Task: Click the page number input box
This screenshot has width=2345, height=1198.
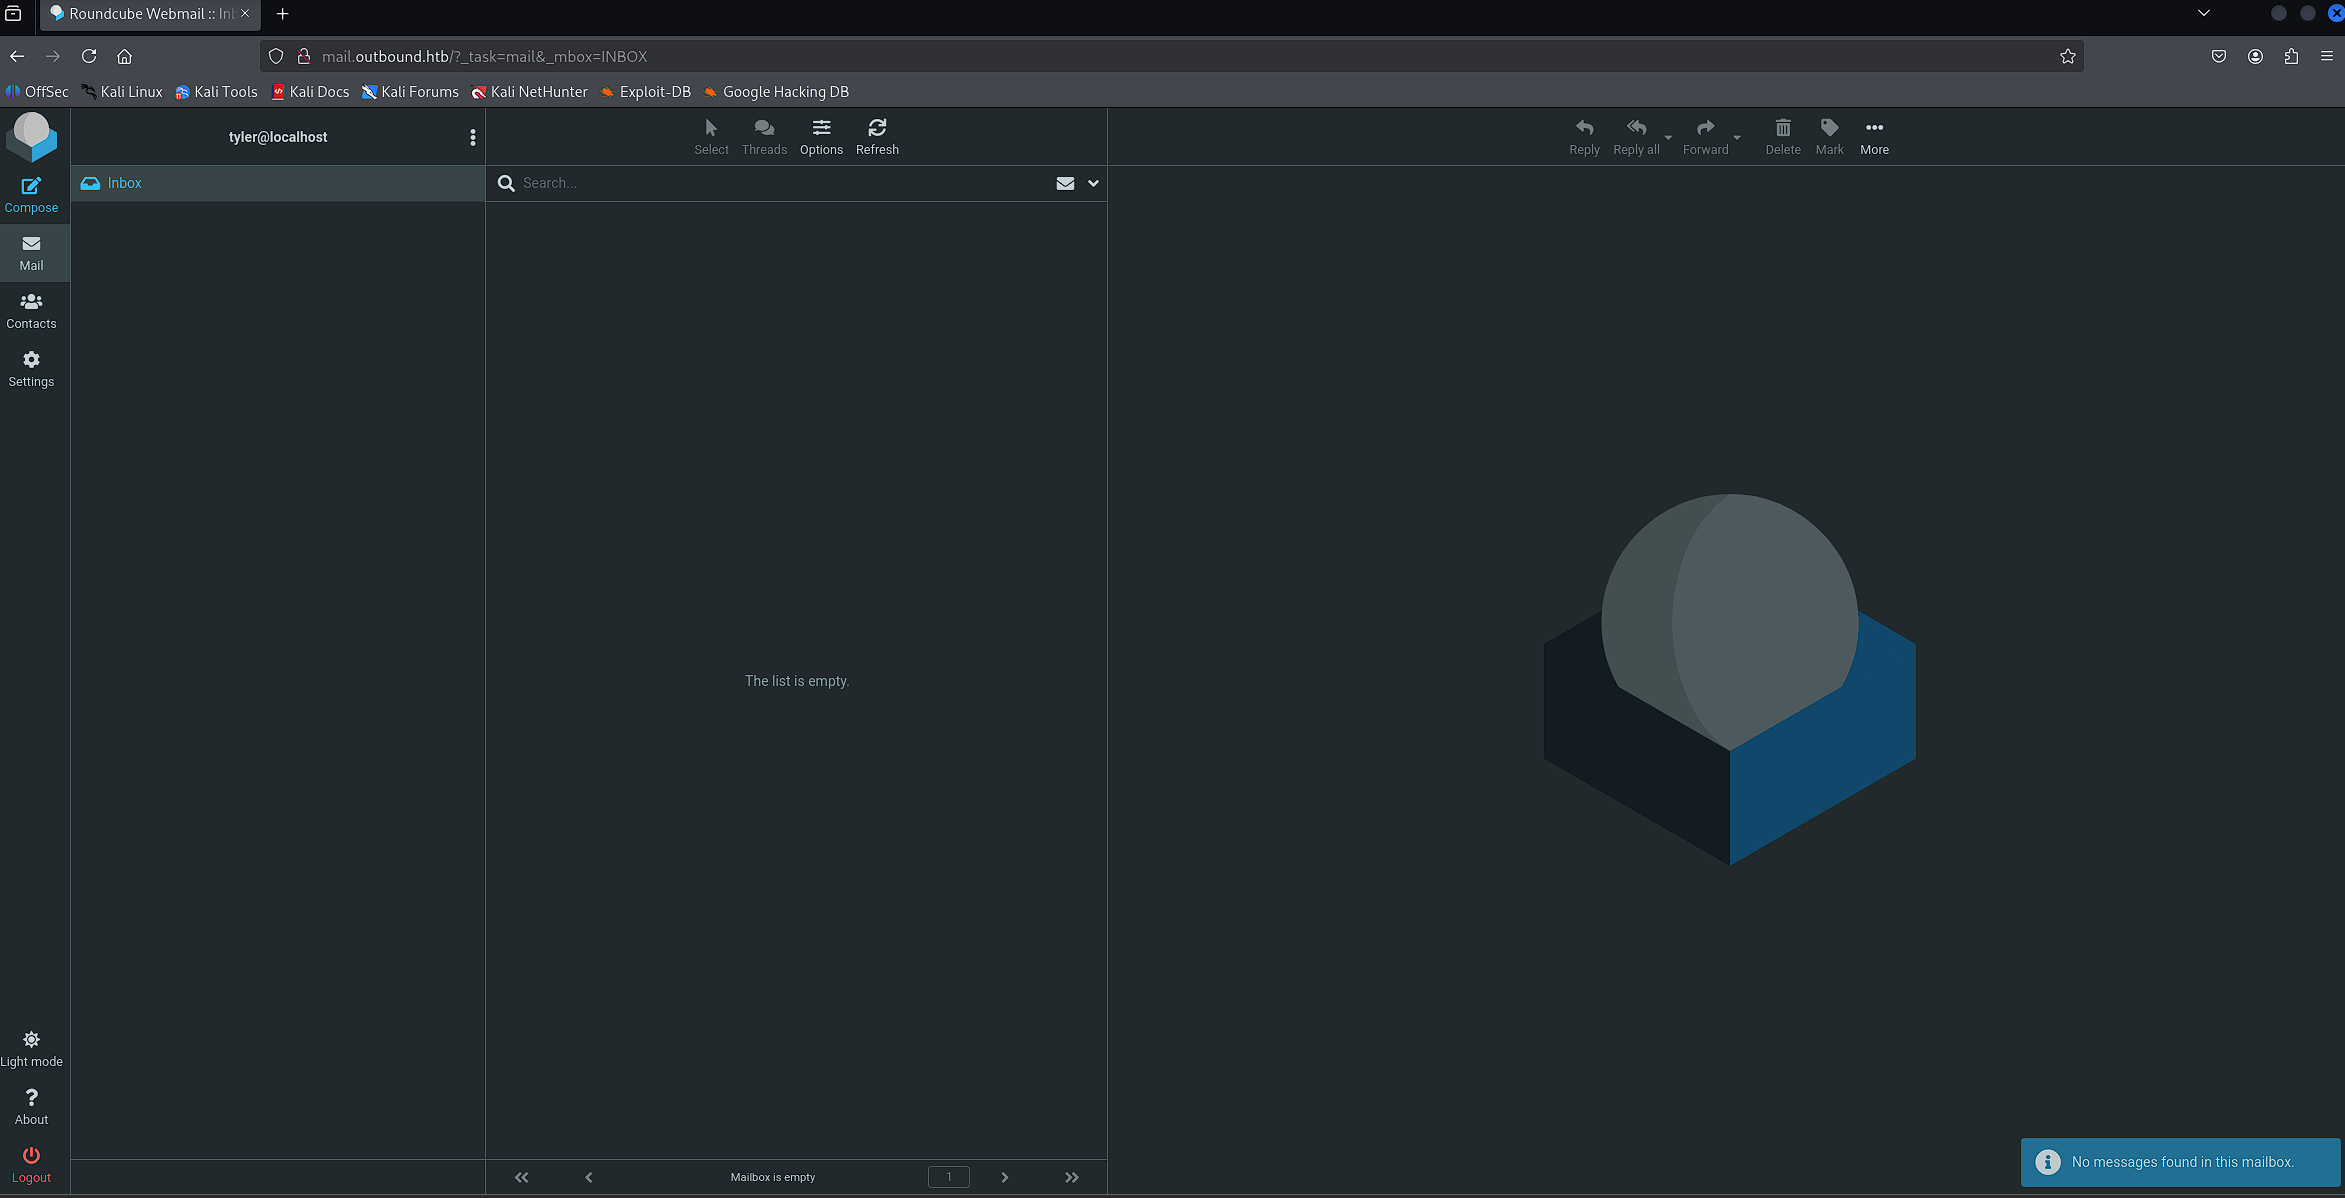Action: [x=948, y=1177]
